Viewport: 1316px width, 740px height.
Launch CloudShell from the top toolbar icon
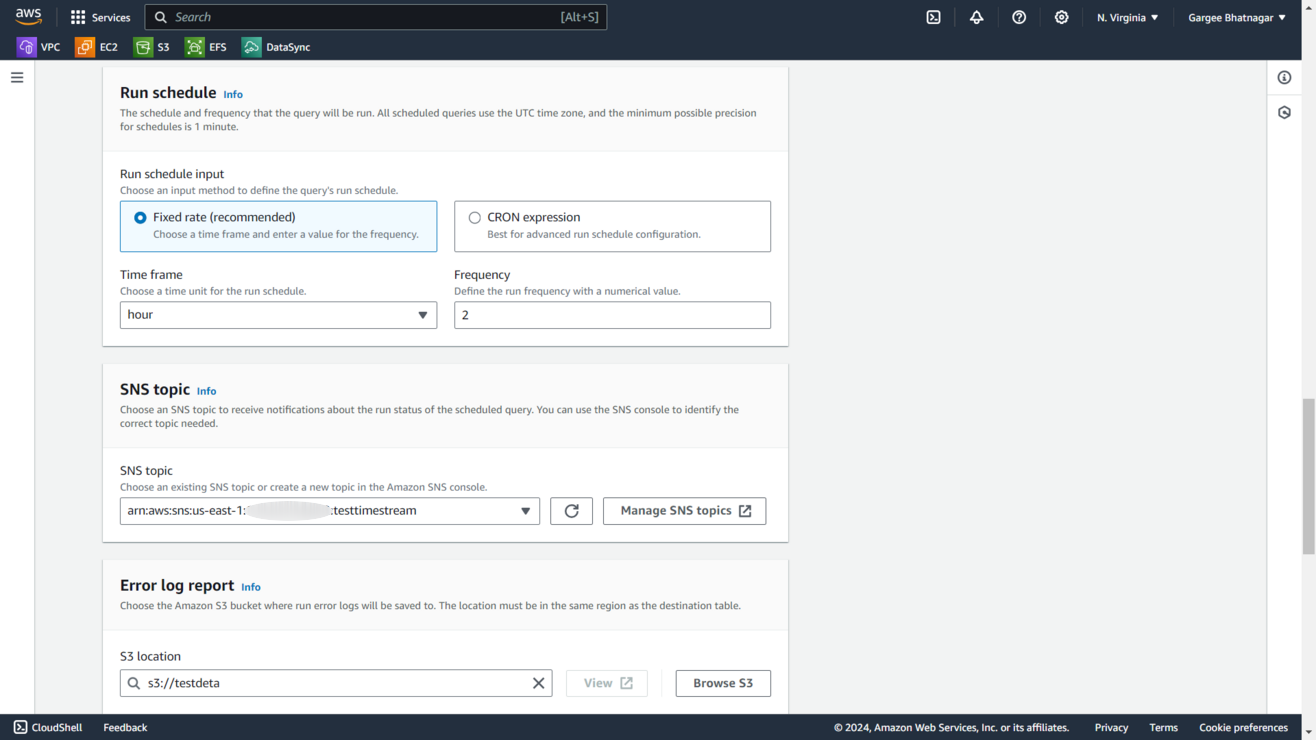tap(933, 17)
